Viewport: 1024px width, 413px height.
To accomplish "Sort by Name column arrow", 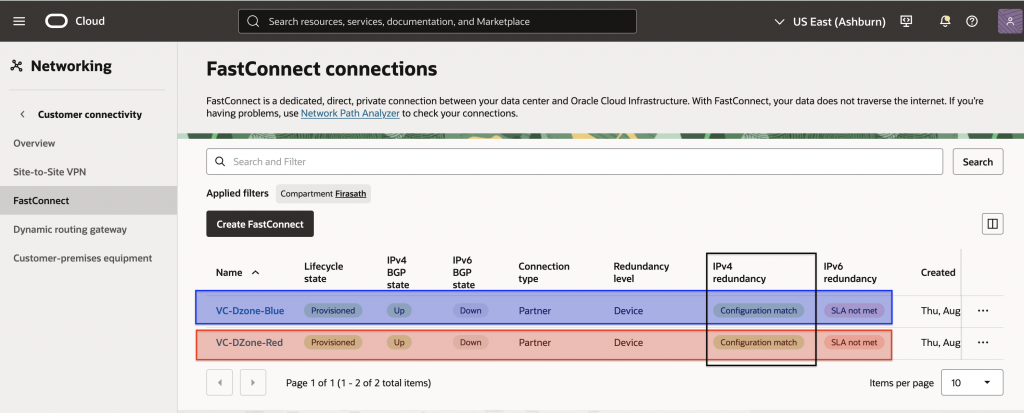I will [x=255, y=273].
